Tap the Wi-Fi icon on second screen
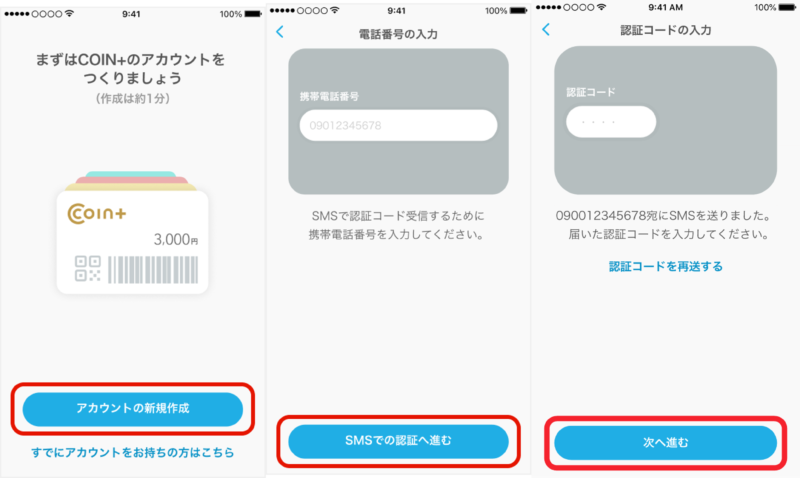The image size is (800, 478). point(334,10)
